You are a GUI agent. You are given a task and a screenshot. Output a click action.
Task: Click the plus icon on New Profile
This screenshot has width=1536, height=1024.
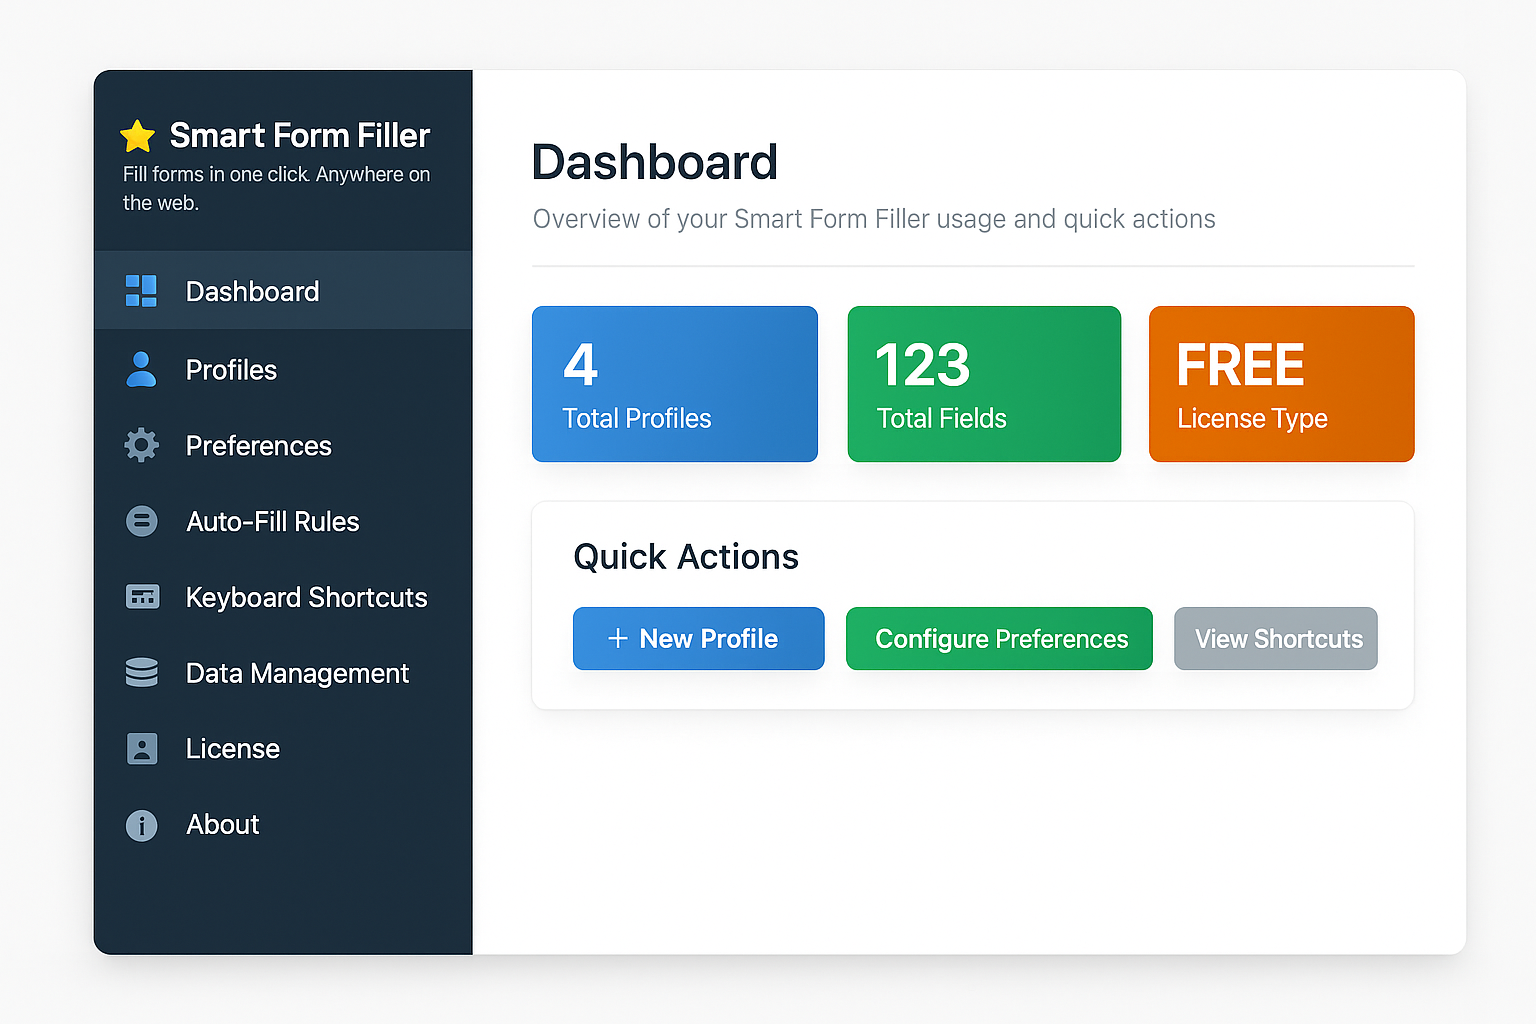pyautogui.click(x=617, y=638)
